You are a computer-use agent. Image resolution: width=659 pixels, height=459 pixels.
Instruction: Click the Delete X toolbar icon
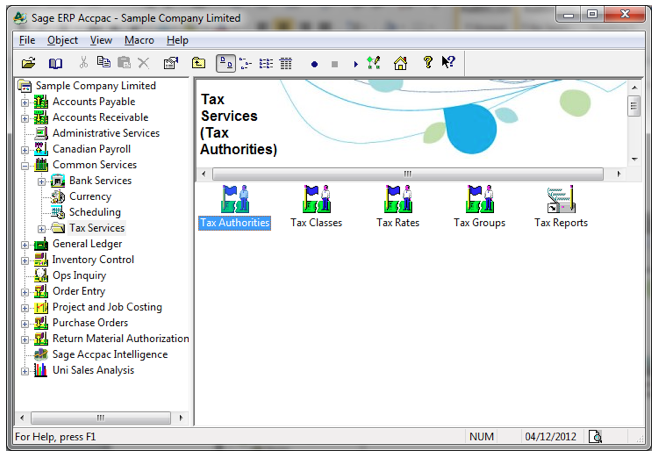[x=144, y=63]
